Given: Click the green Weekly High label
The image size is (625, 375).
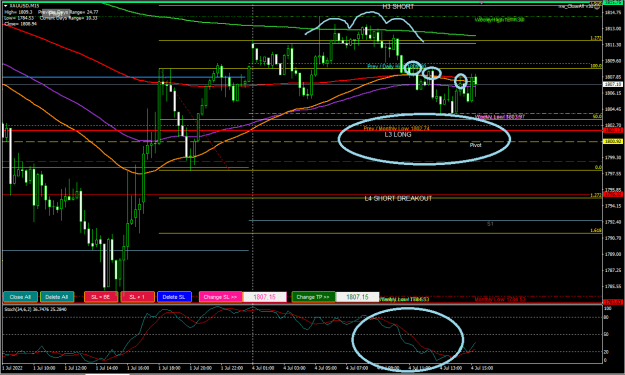Looking at the screenshot, I should (499, 20).
